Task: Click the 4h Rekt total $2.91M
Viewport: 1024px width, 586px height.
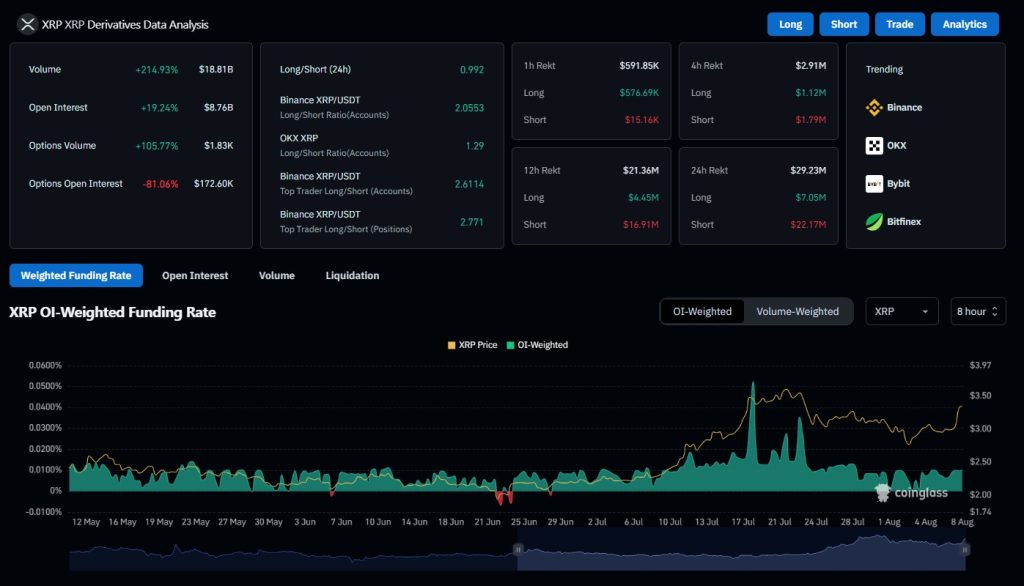Action: pos(810,66)
